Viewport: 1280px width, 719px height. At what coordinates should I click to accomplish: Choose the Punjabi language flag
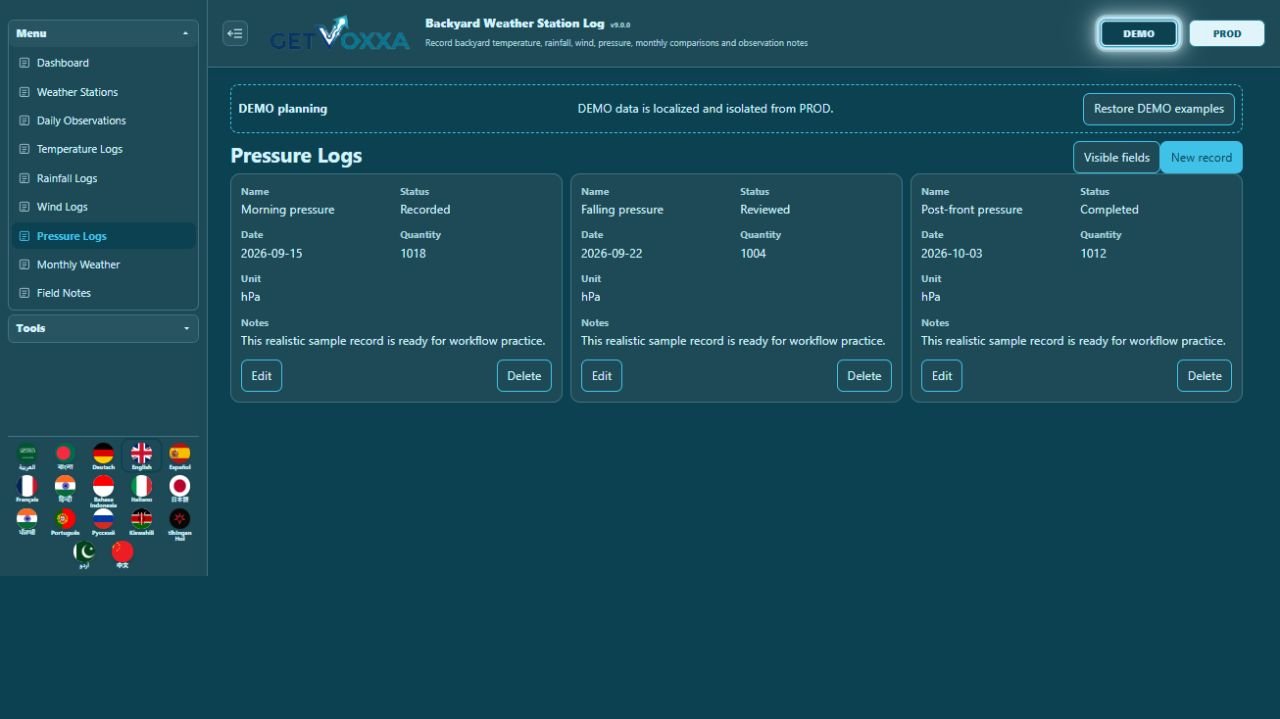click(27, 522)
